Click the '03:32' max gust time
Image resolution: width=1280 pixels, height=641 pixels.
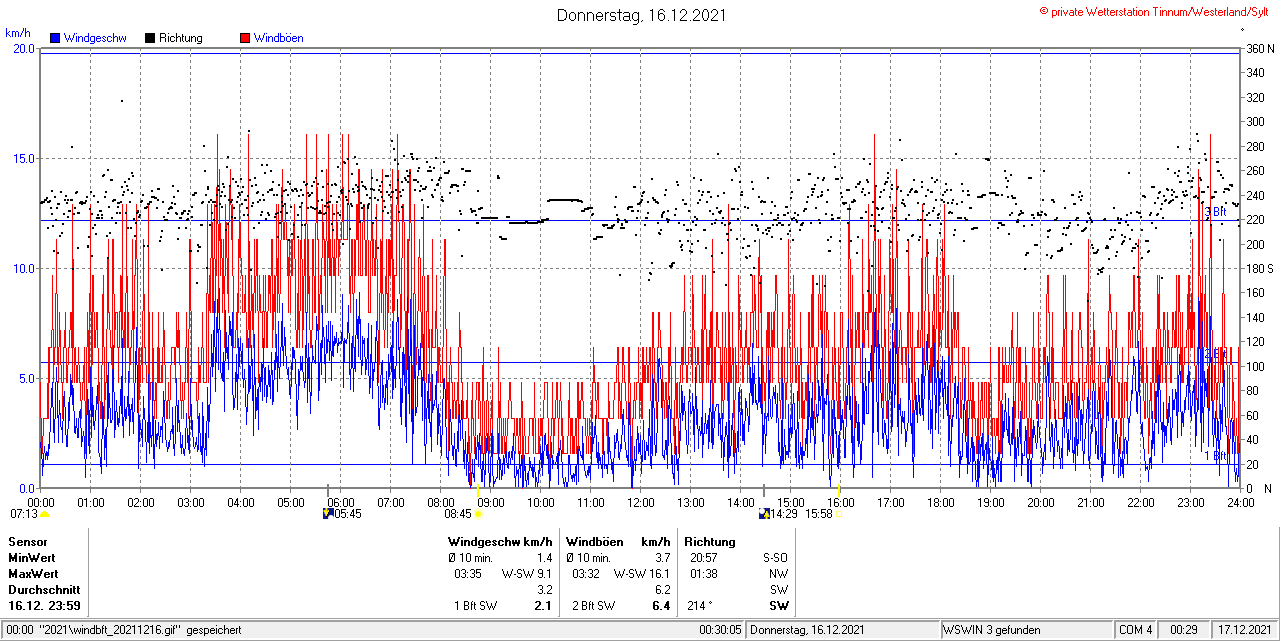(x=586, y=574)
